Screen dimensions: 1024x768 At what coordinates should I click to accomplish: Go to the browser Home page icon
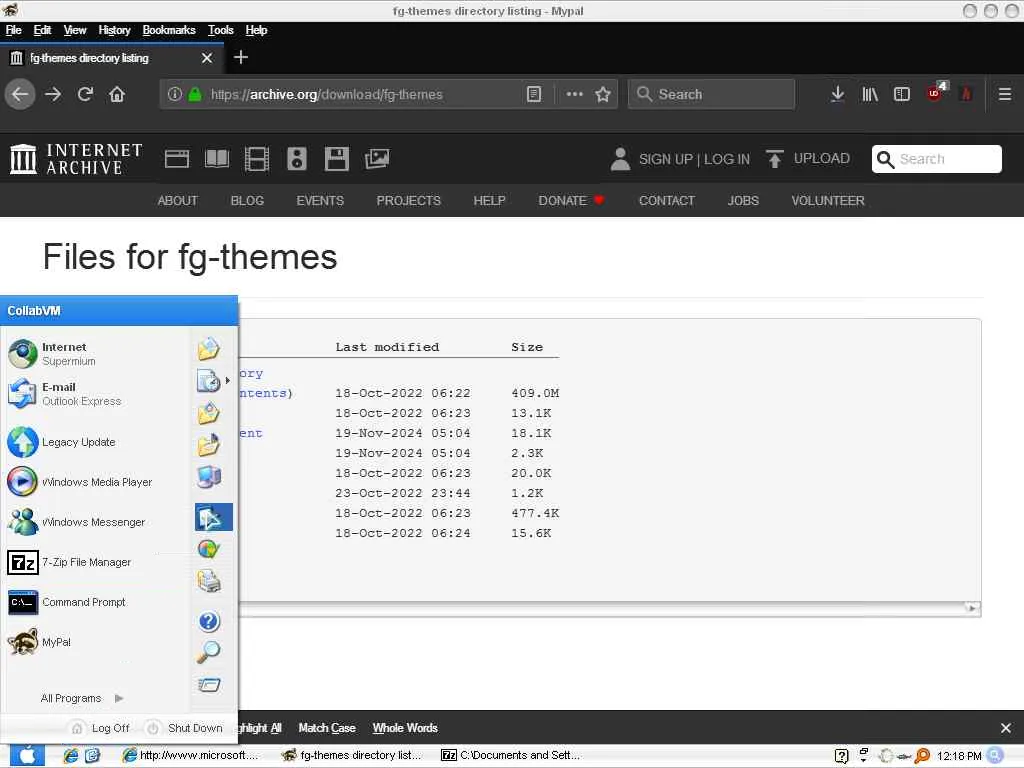point(117,94)
